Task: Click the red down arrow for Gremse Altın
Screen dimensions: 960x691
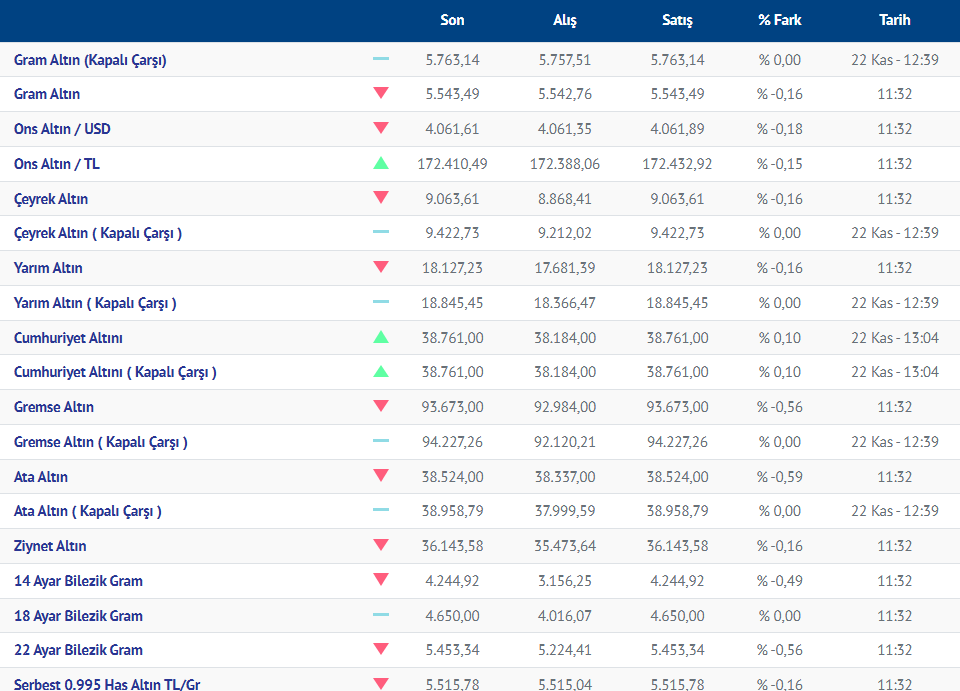Action: (381, 406)
